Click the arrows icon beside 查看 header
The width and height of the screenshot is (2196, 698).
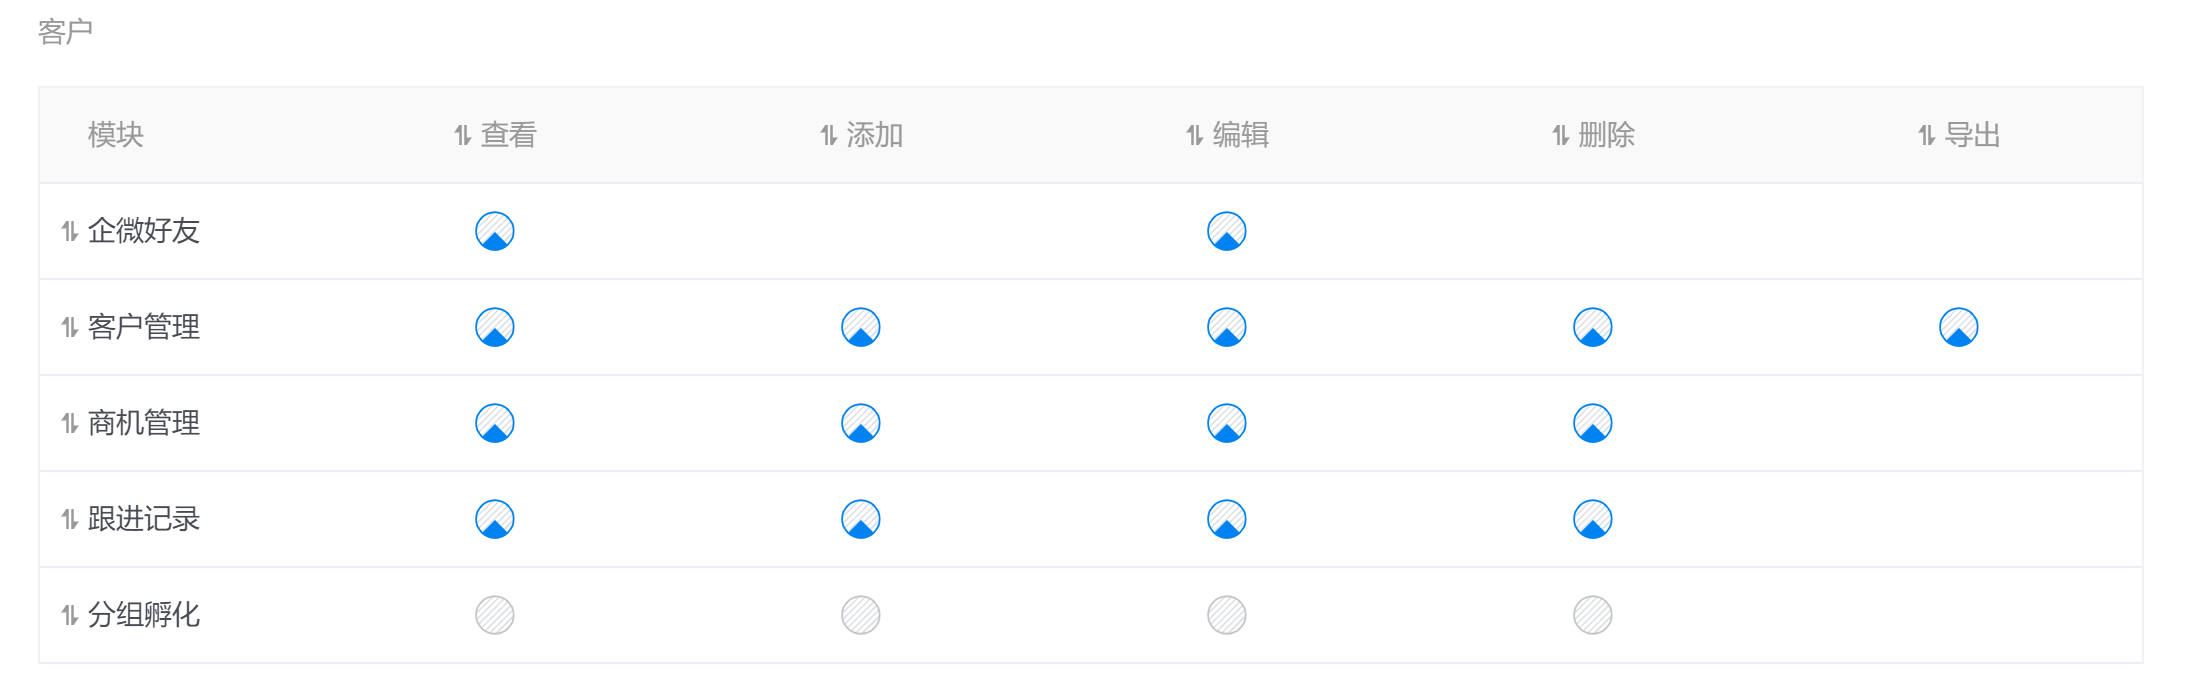[x=462, y=135]
